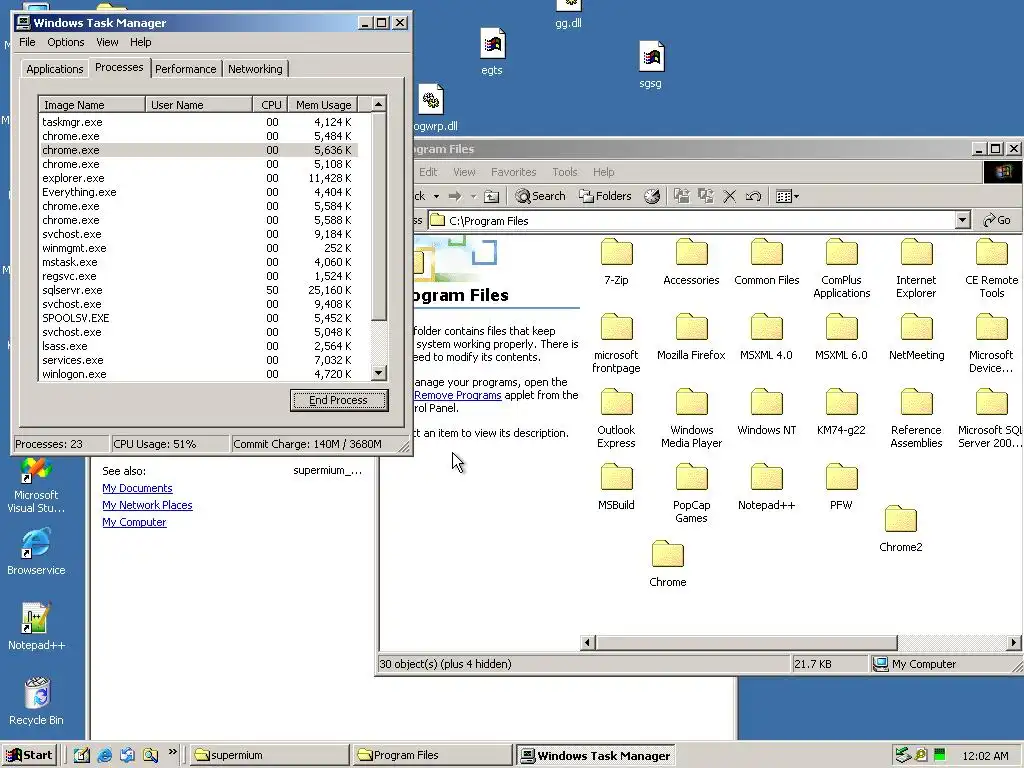Open the Notepad++ folder in Program Files
The width and height of the screenshot is (1024, 768).
pos(767,488)
